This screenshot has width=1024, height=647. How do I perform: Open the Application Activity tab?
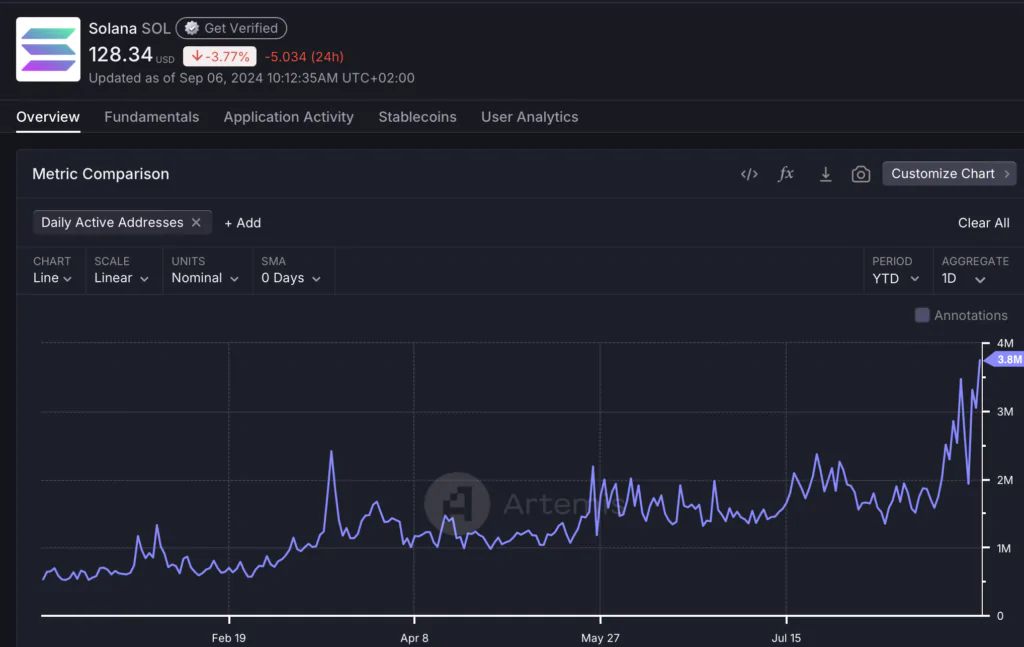click(x=289, y=117)
